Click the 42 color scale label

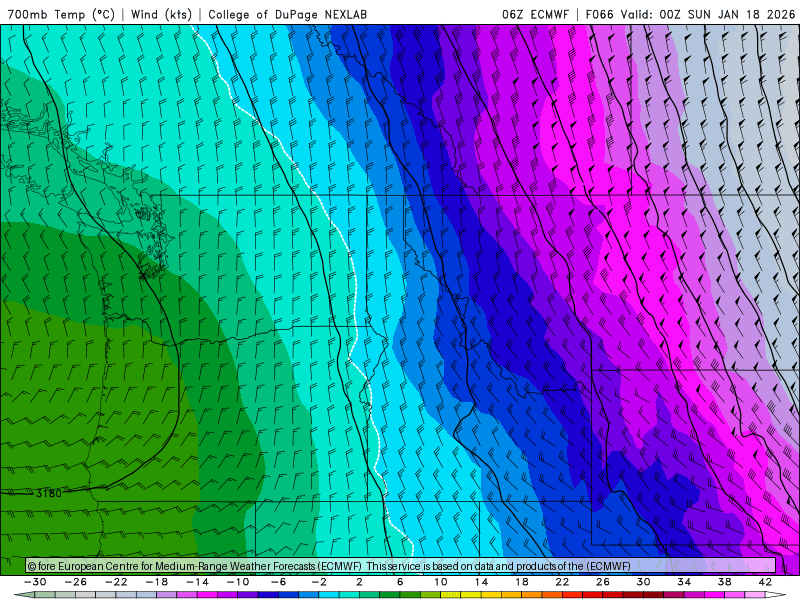(x=765, y=582)
